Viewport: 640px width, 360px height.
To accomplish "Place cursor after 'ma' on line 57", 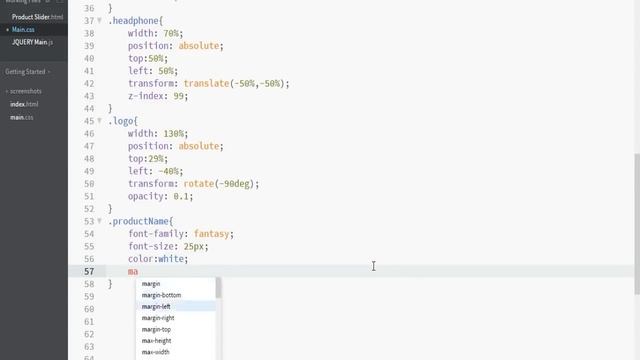I will pyautogui.click(x=138, y=272).
